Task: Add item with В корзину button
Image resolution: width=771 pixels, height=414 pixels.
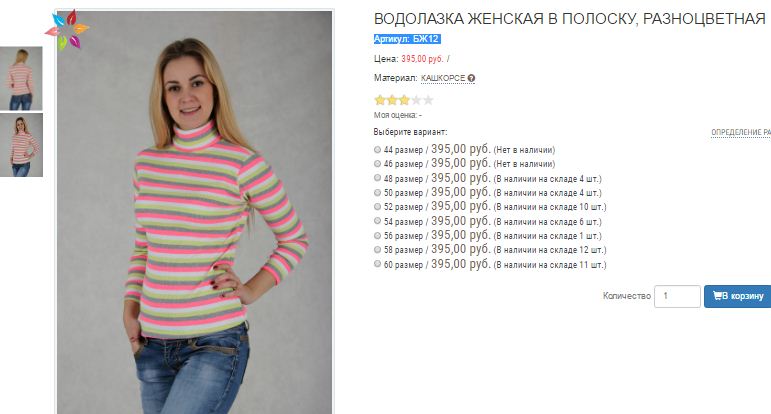Action: [x=738, y=296]
